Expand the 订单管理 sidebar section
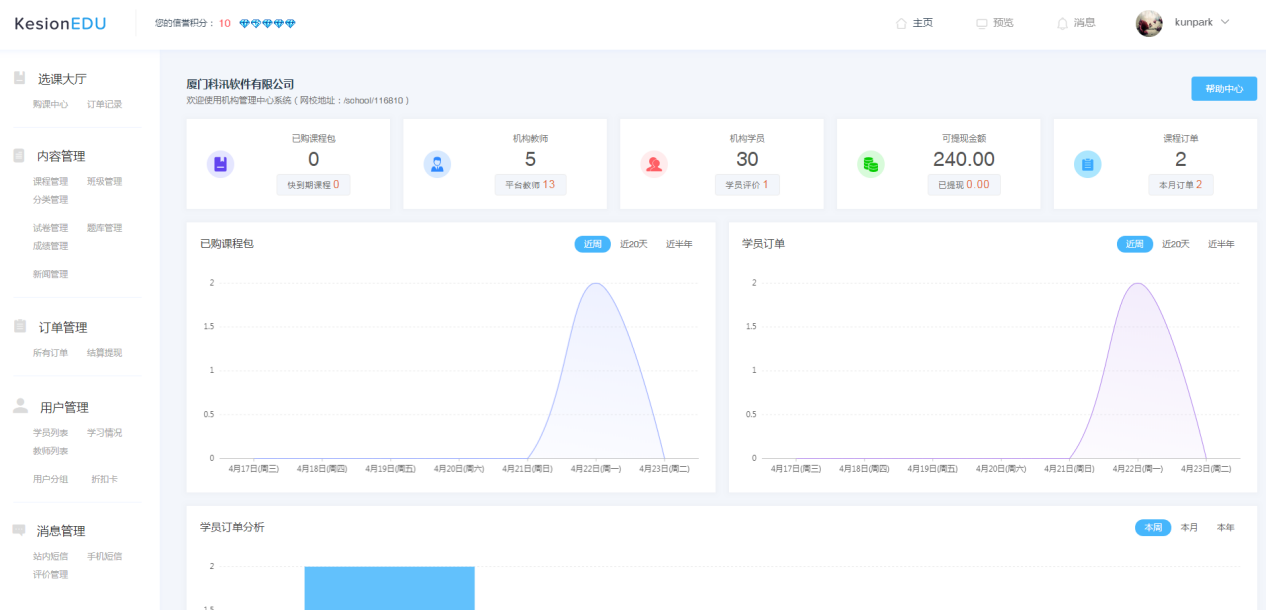The image size is (1266, 610). click(x=63, y=327)
